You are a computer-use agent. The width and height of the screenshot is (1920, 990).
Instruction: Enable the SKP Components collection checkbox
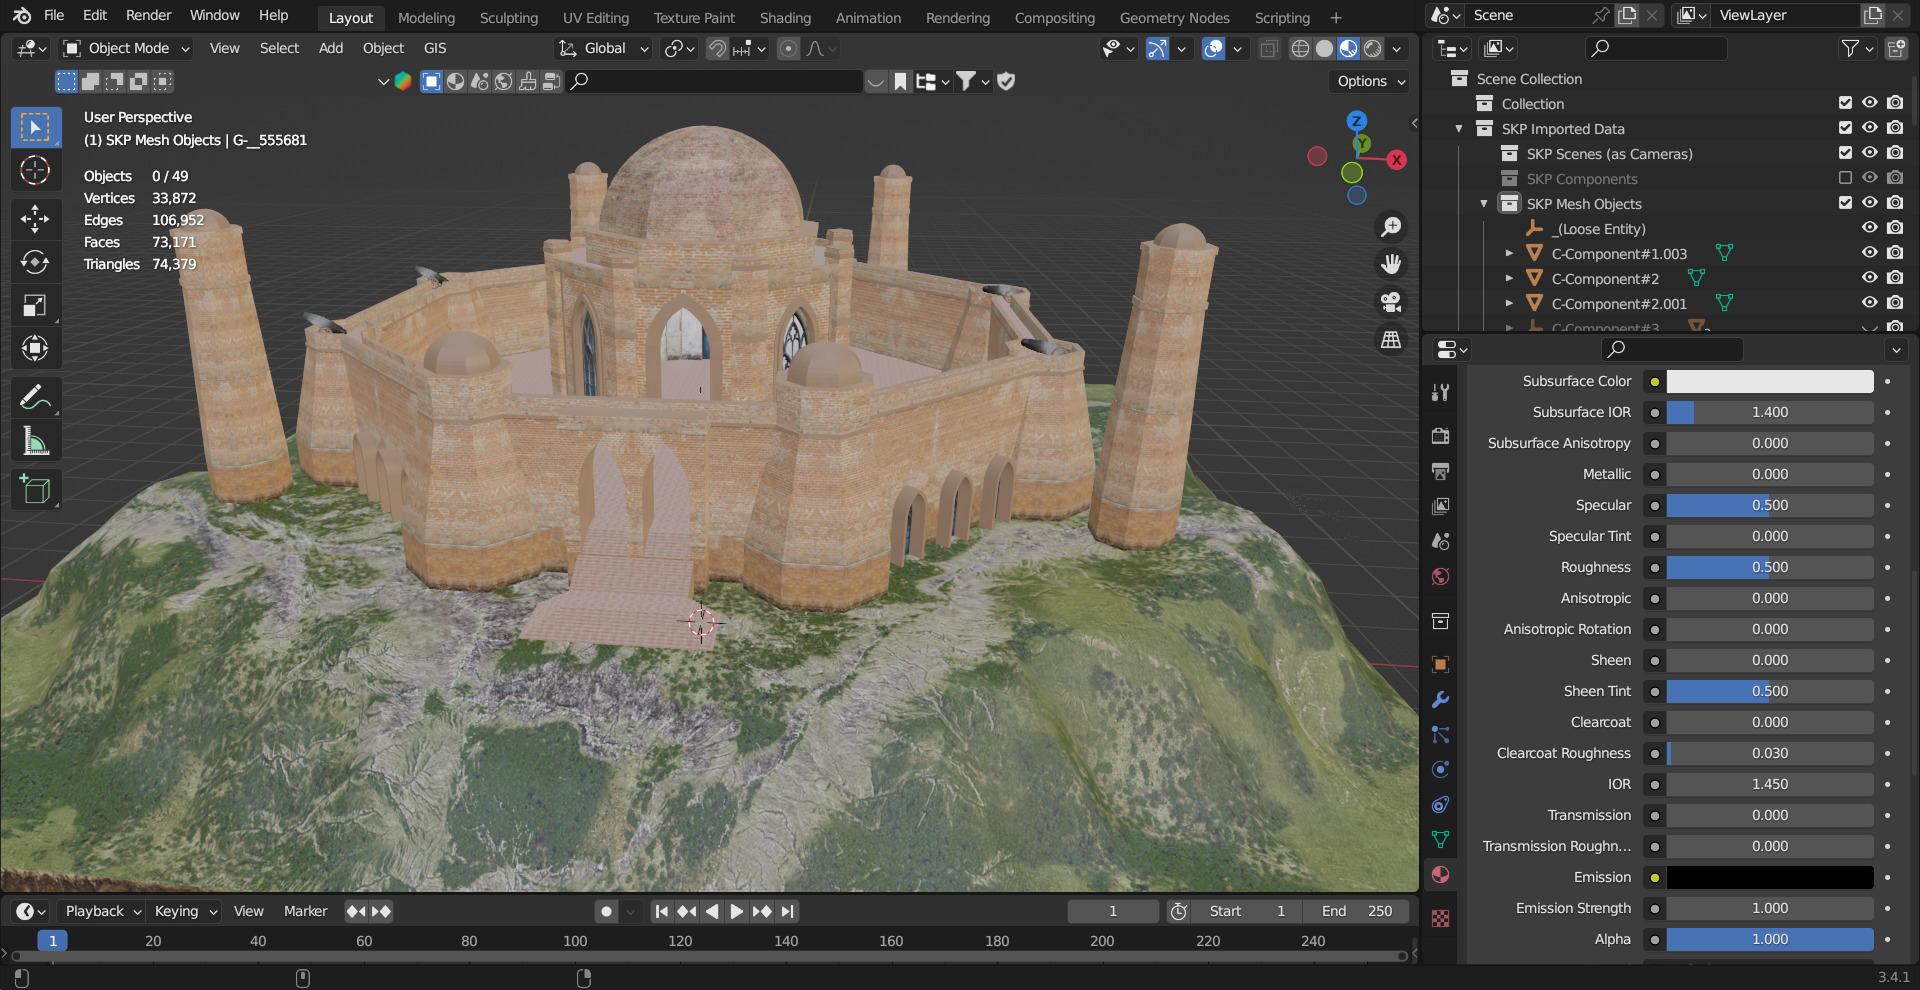[1845, 178]
